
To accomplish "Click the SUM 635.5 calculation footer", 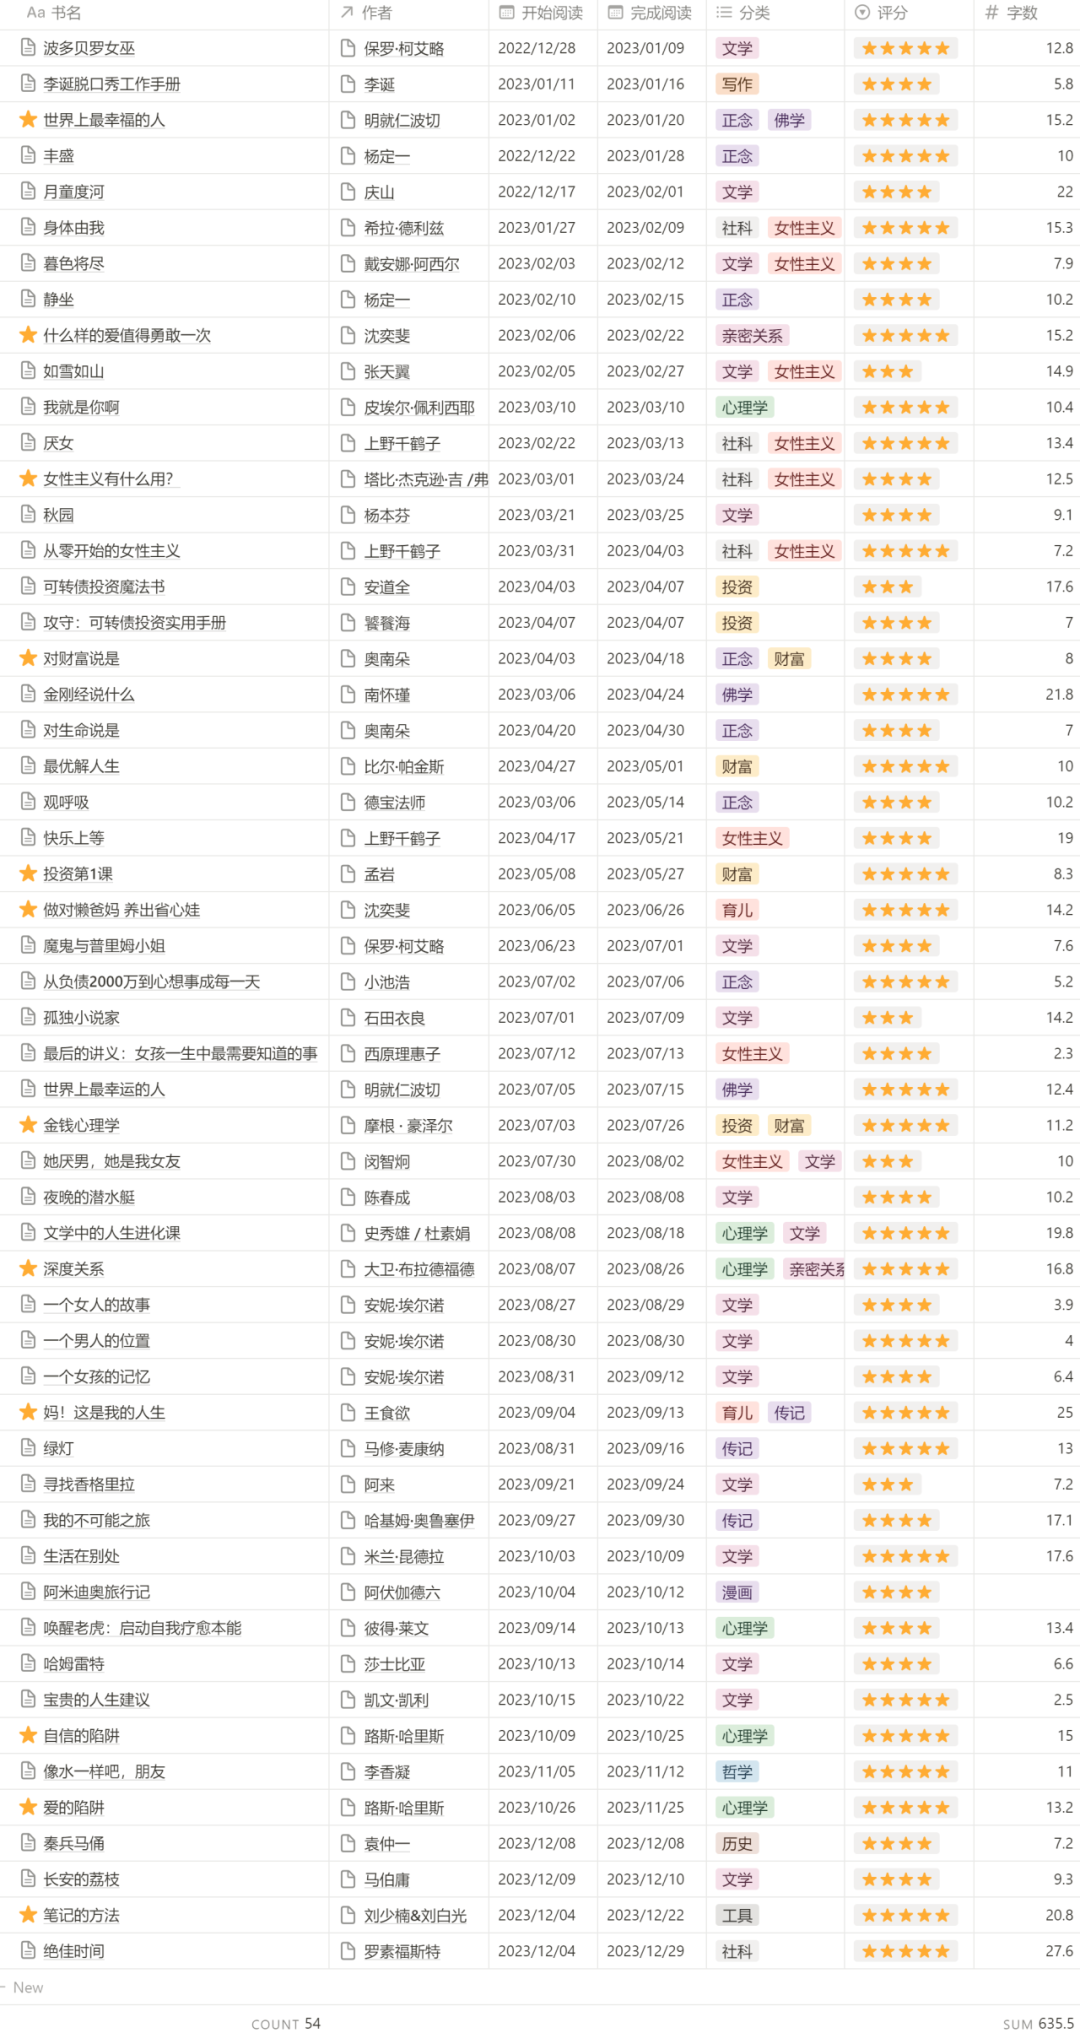I will (x=1038, y=2023).
